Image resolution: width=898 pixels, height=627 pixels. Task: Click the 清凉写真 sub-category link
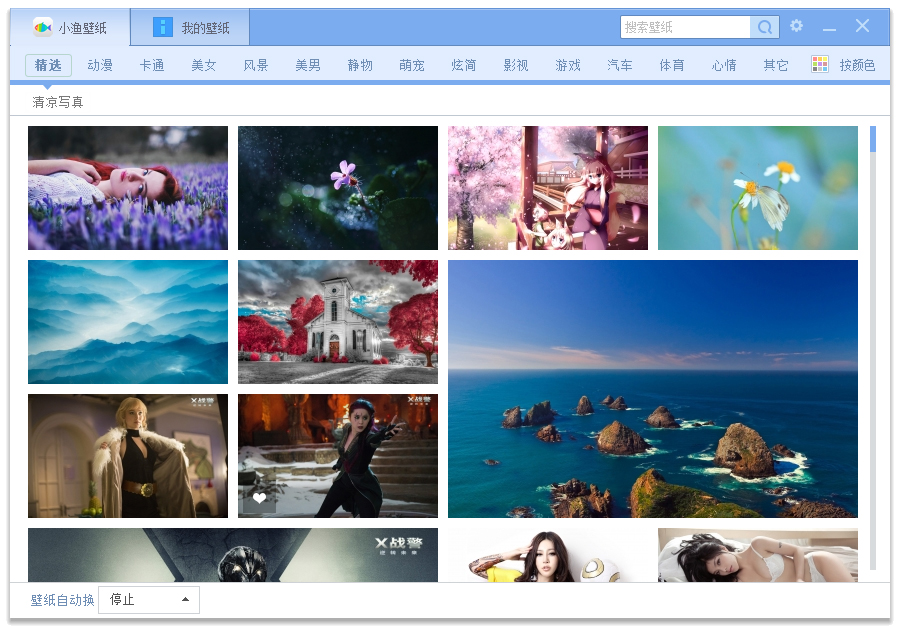(x=58, y=102)
